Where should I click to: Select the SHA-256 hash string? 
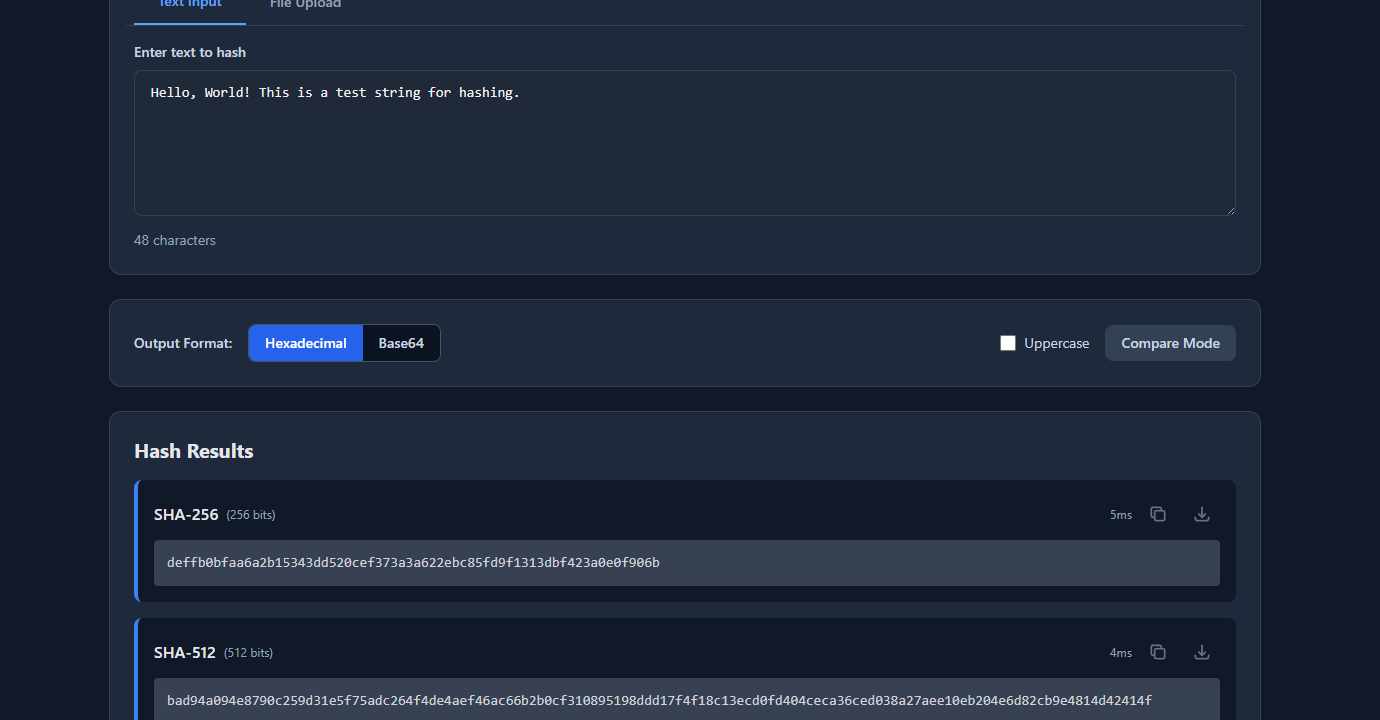click(x=413, y=563)
